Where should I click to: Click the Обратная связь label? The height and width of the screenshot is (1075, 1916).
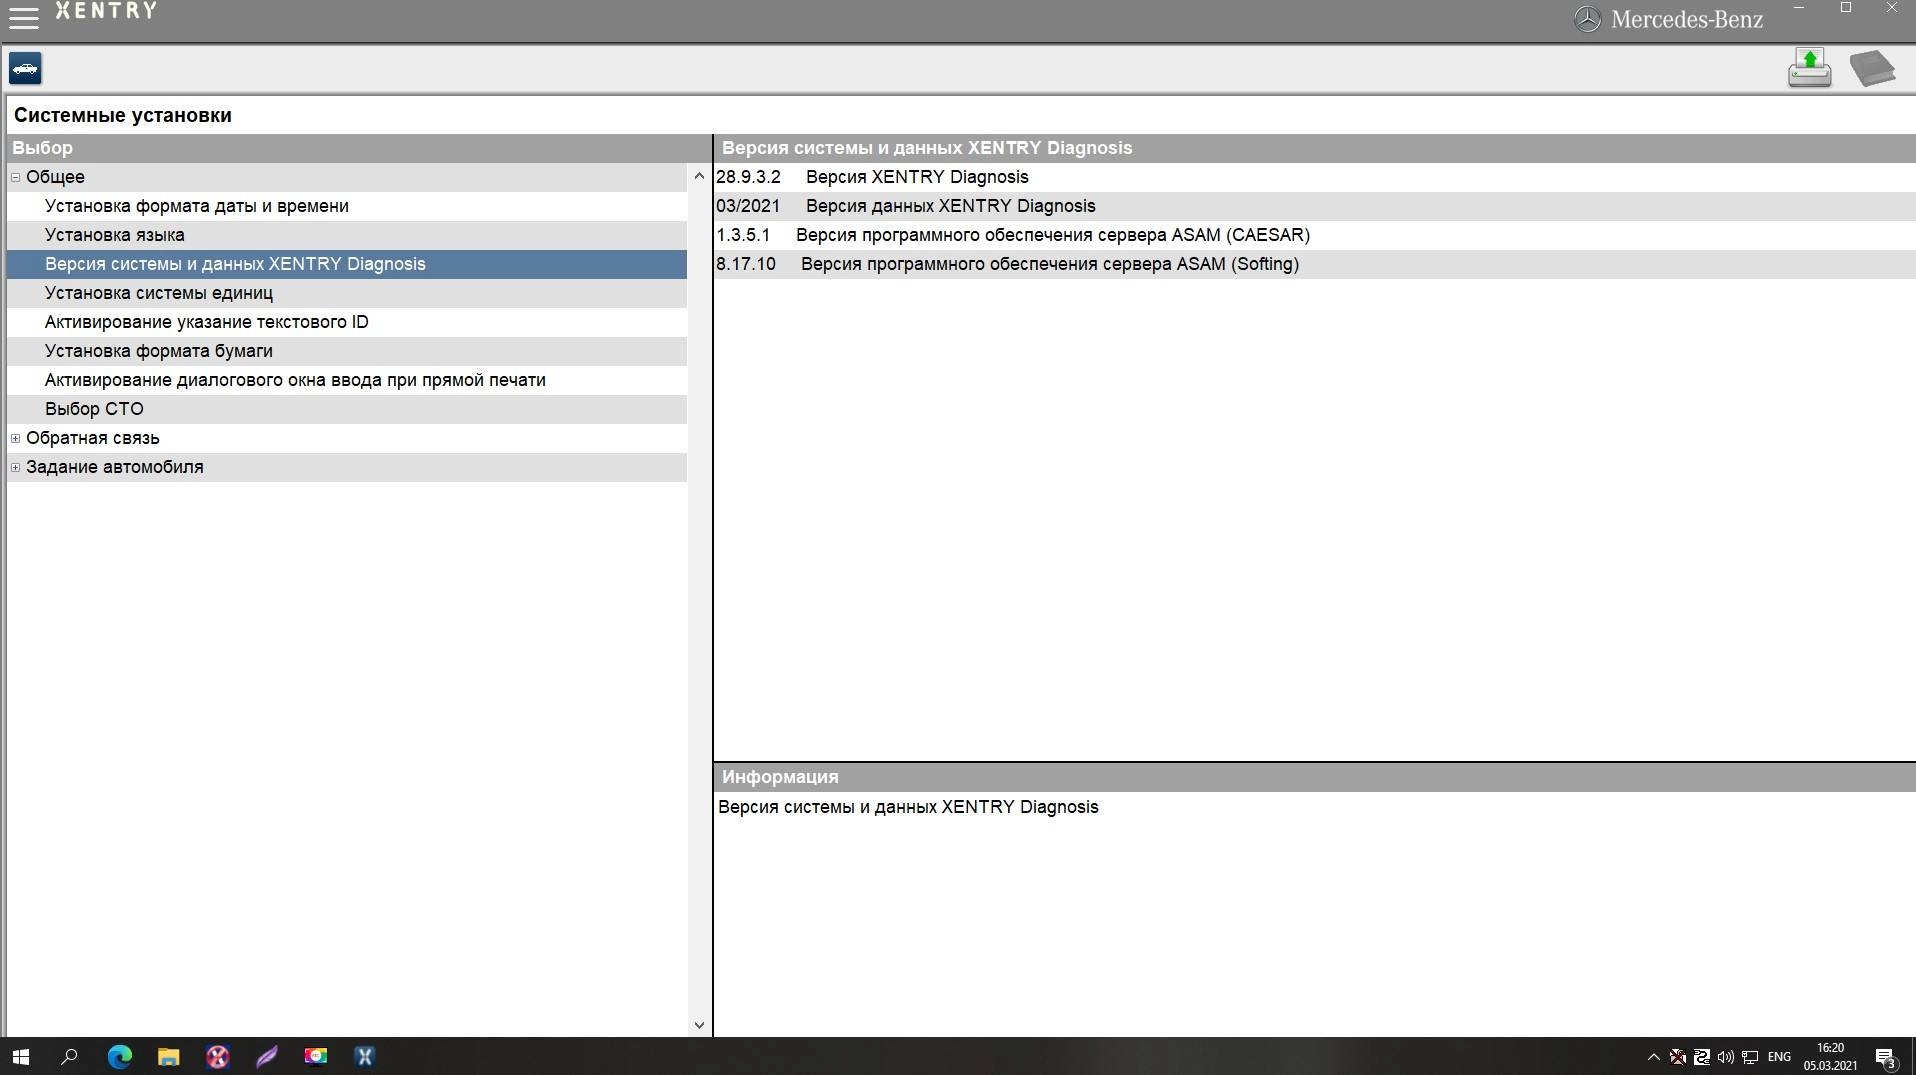(x=92, y=438)
